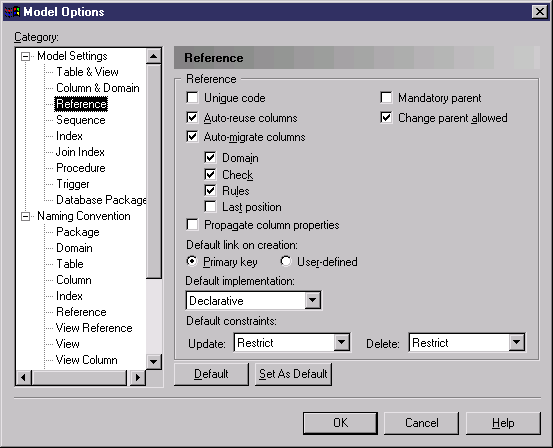Select the User-defined radio button
Image resolution: width=553 pixels, height=448 pixels.
pos(286,261)
